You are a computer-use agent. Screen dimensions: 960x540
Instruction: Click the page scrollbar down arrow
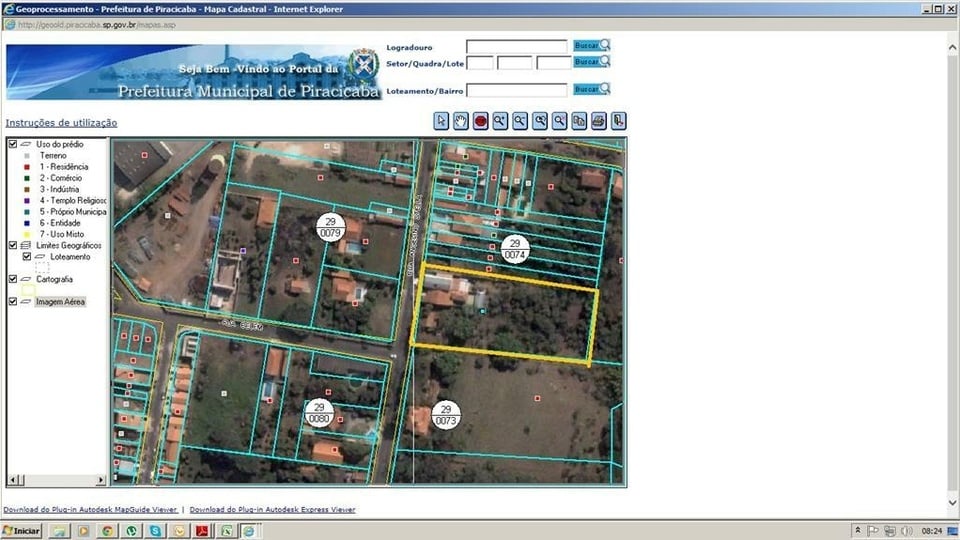[x=952, y=503]
